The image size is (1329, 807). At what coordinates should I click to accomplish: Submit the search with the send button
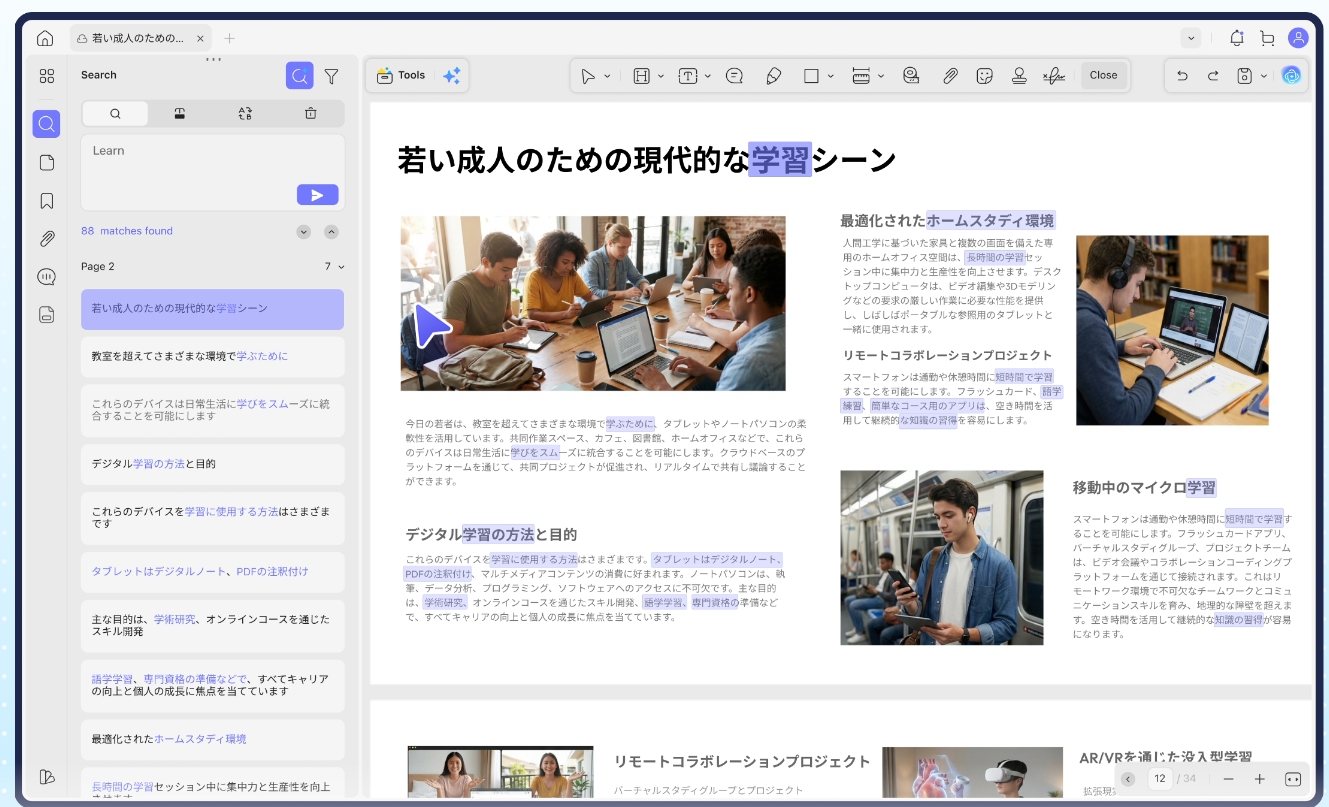(317, 195)
